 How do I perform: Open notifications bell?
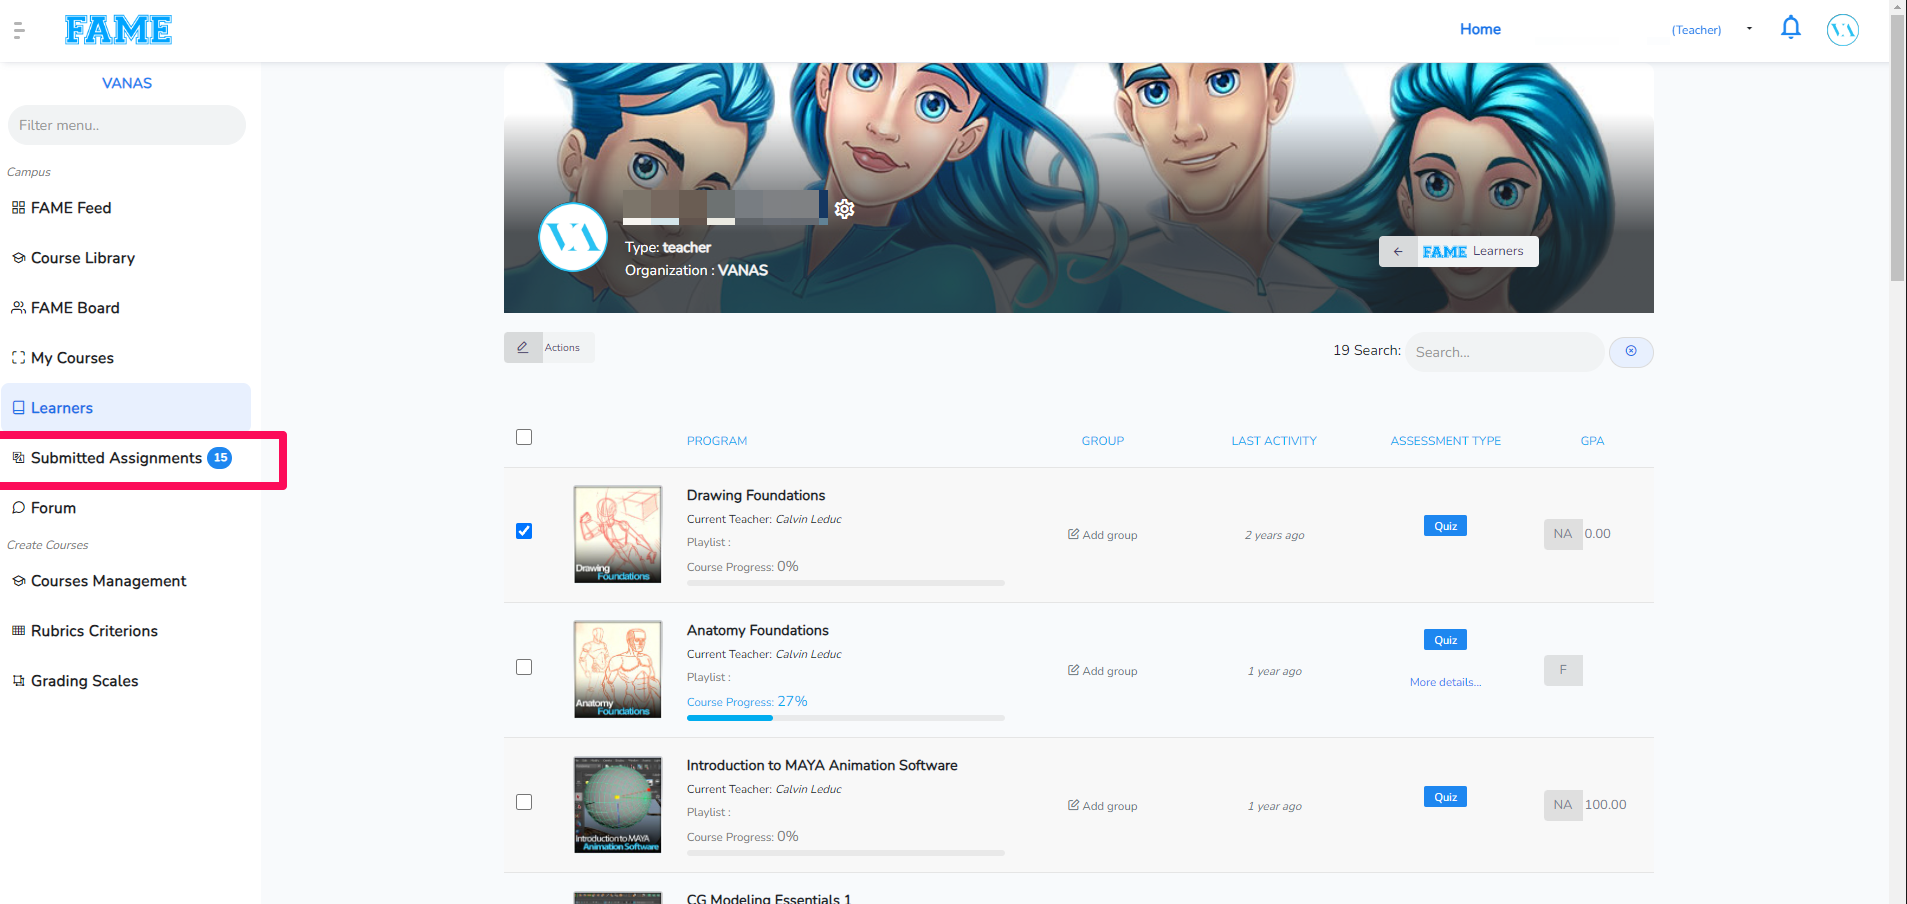tap(1790, 28)
